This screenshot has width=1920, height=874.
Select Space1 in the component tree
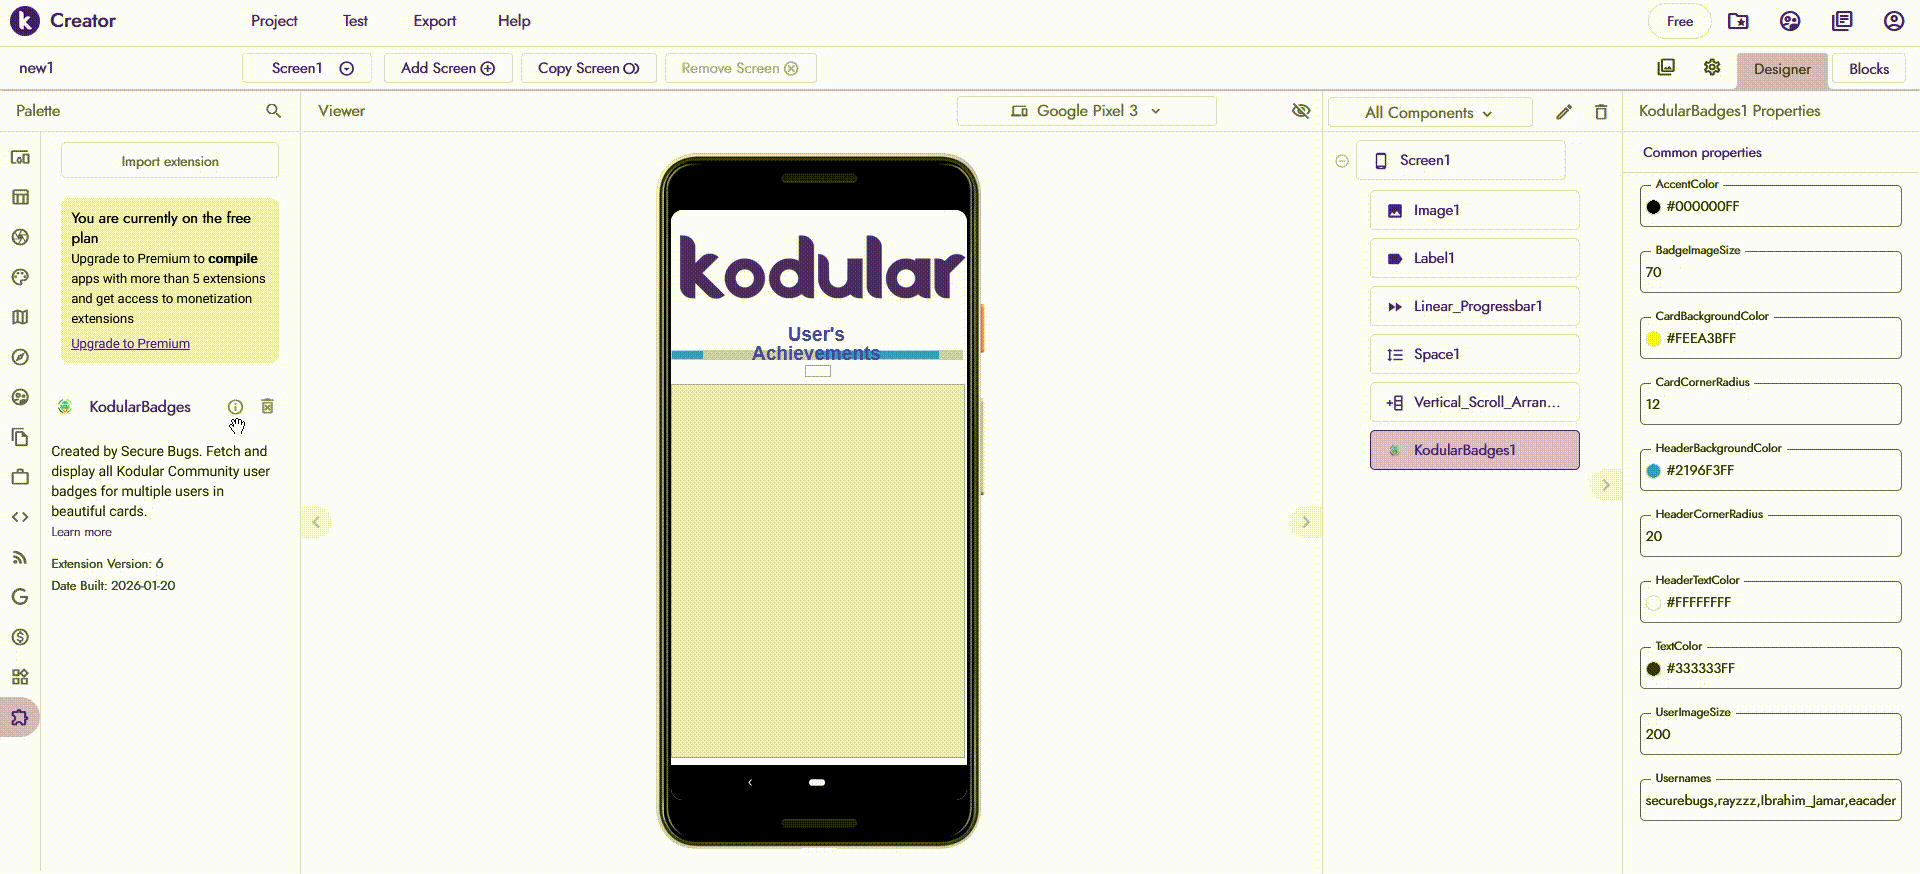(x=1474, y=354)
